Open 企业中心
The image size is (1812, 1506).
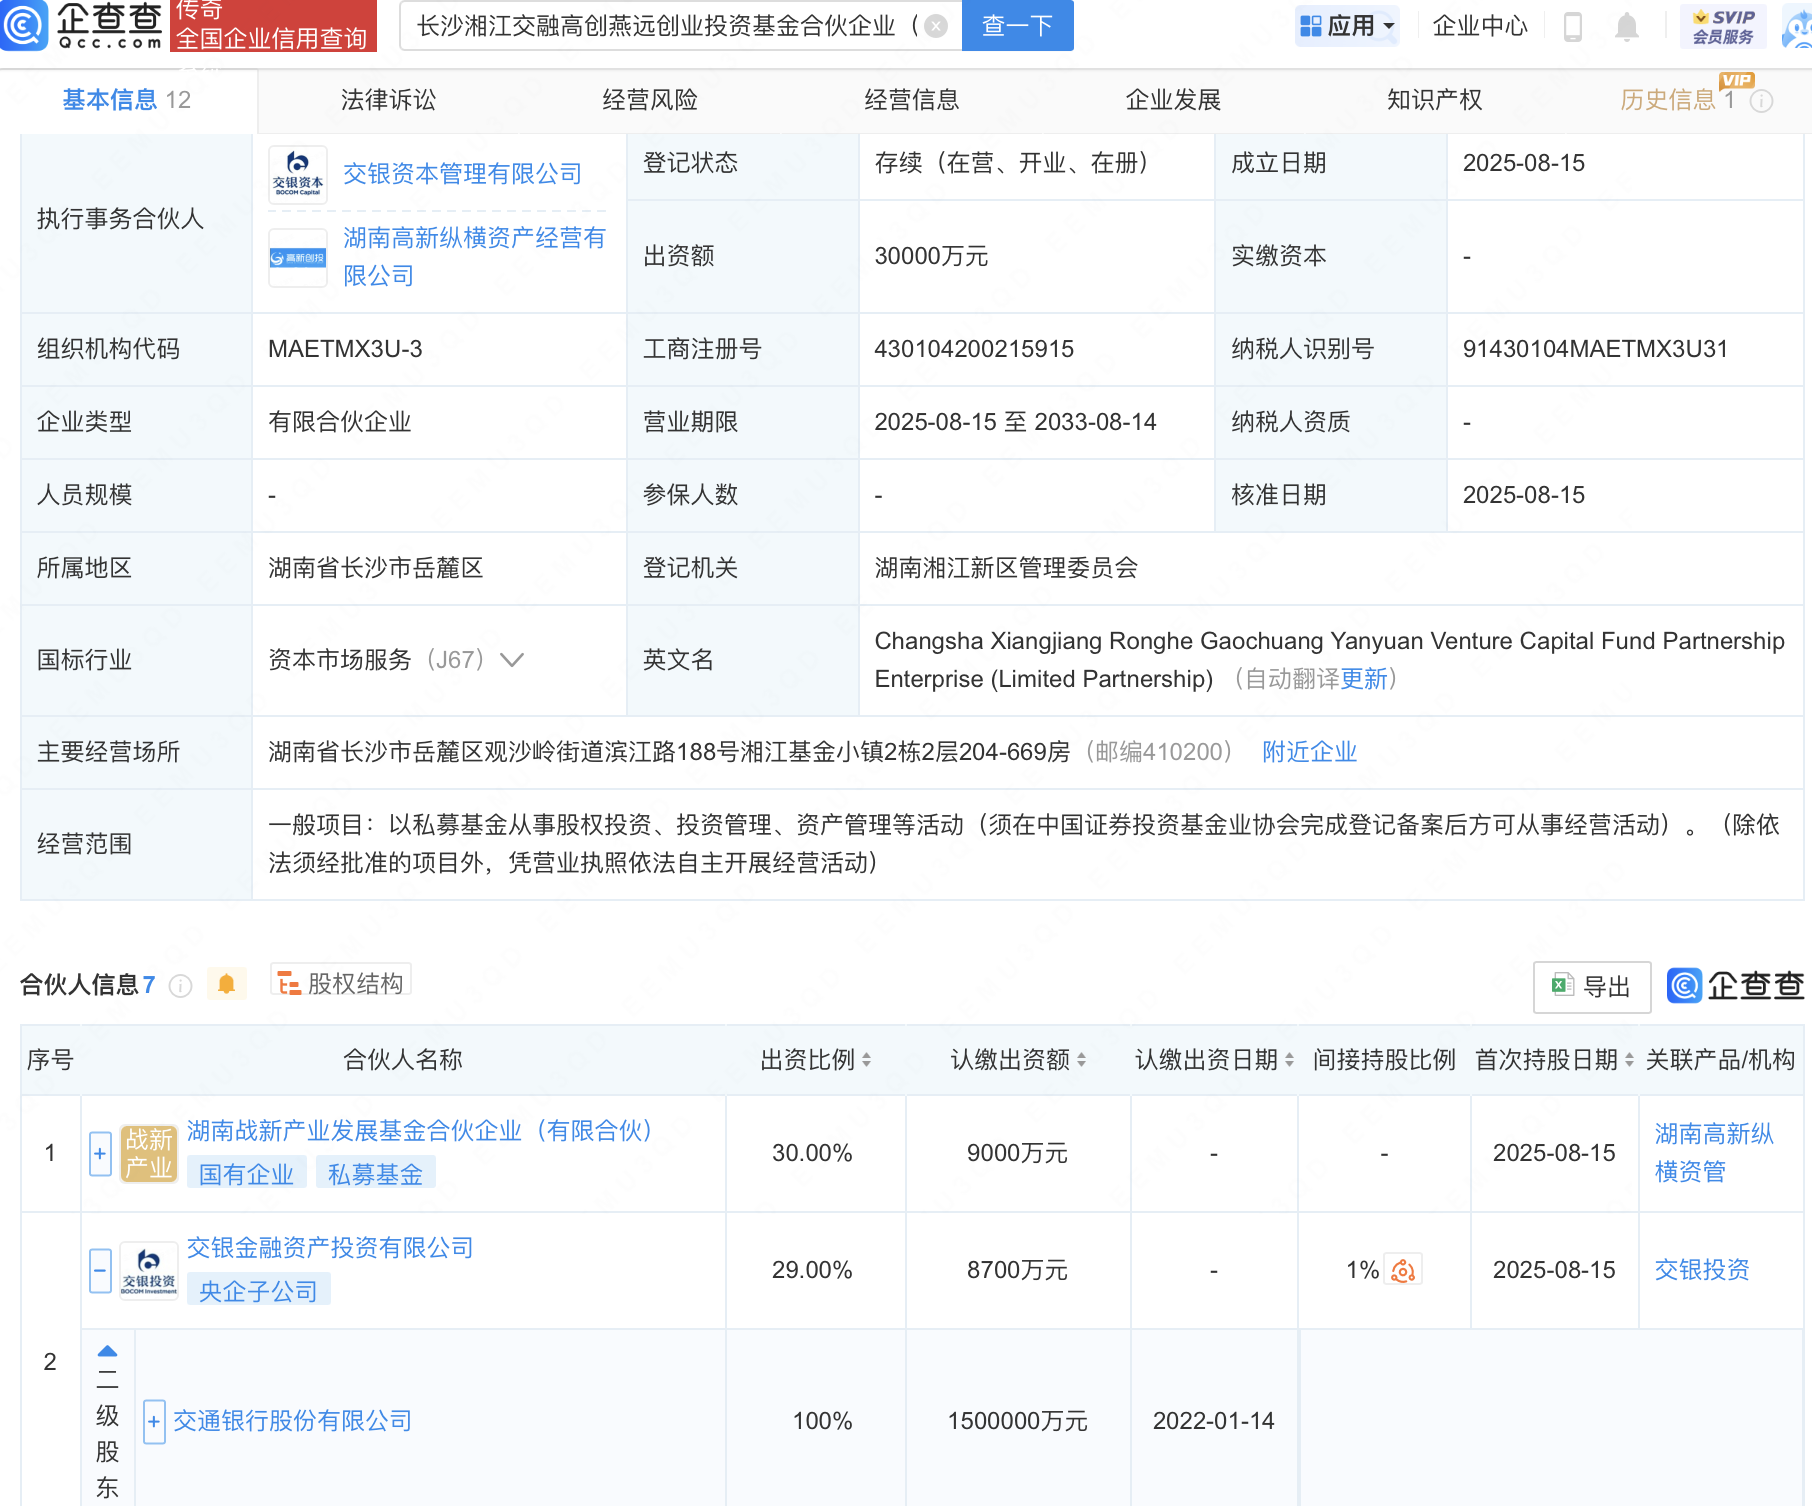coord(1480,26)
